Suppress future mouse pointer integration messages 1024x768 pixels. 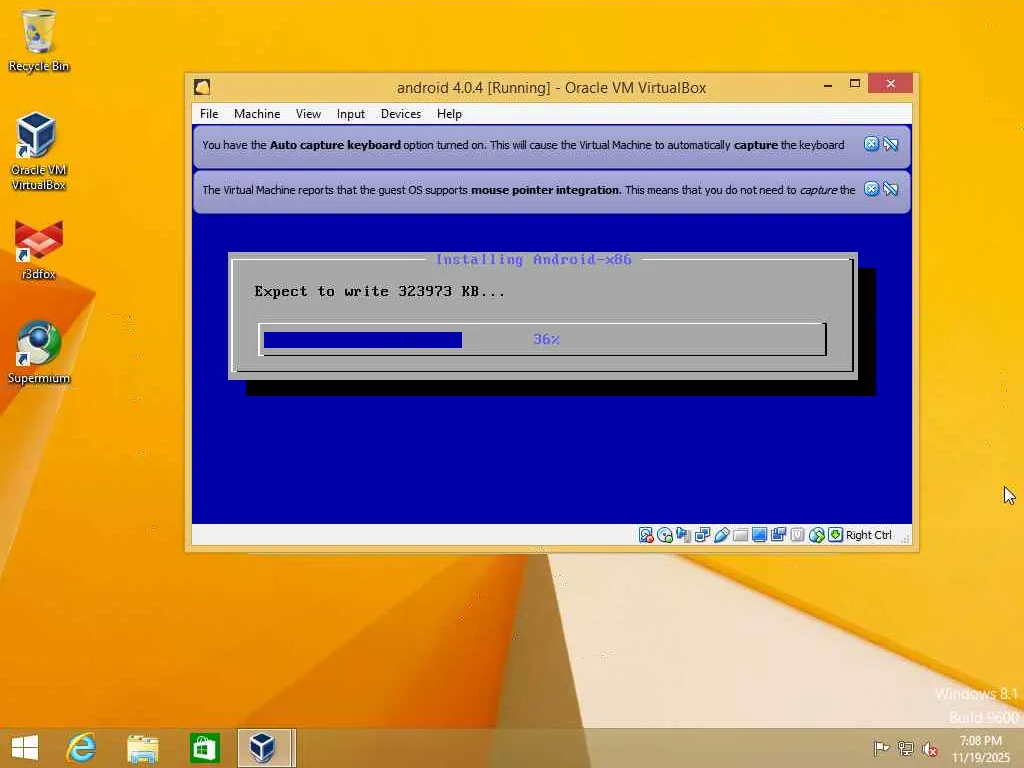click(891, 189)
